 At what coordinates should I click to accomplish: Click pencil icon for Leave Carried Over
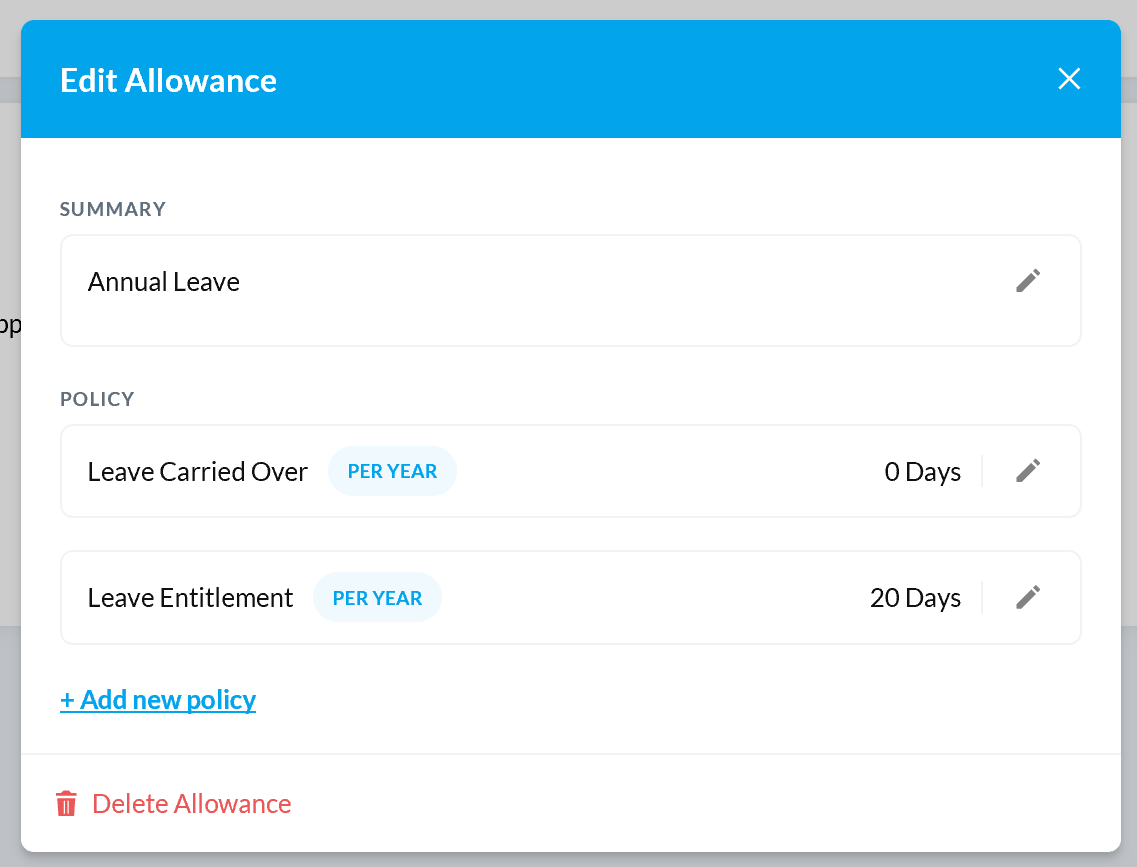click(1028, 471)
